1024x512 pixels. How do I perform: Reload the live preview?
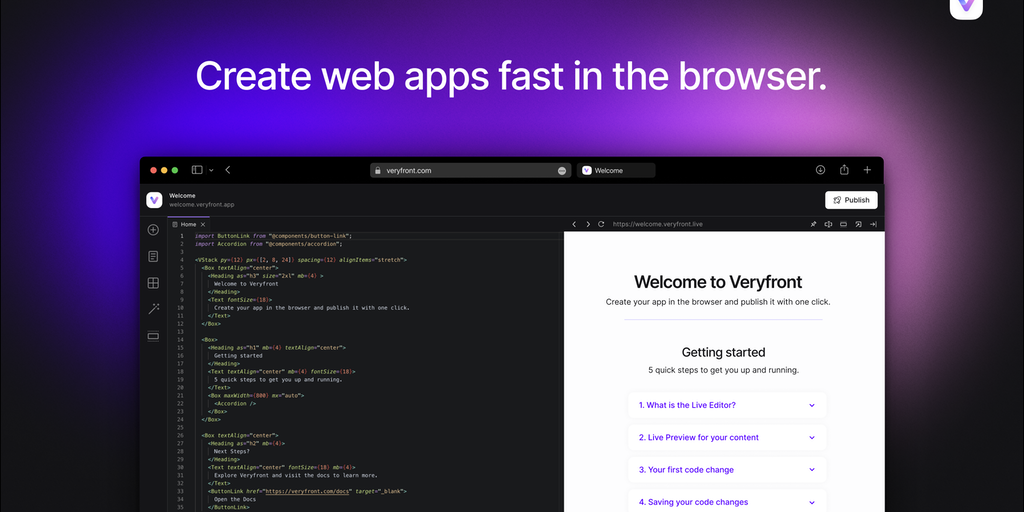[601, 224]
